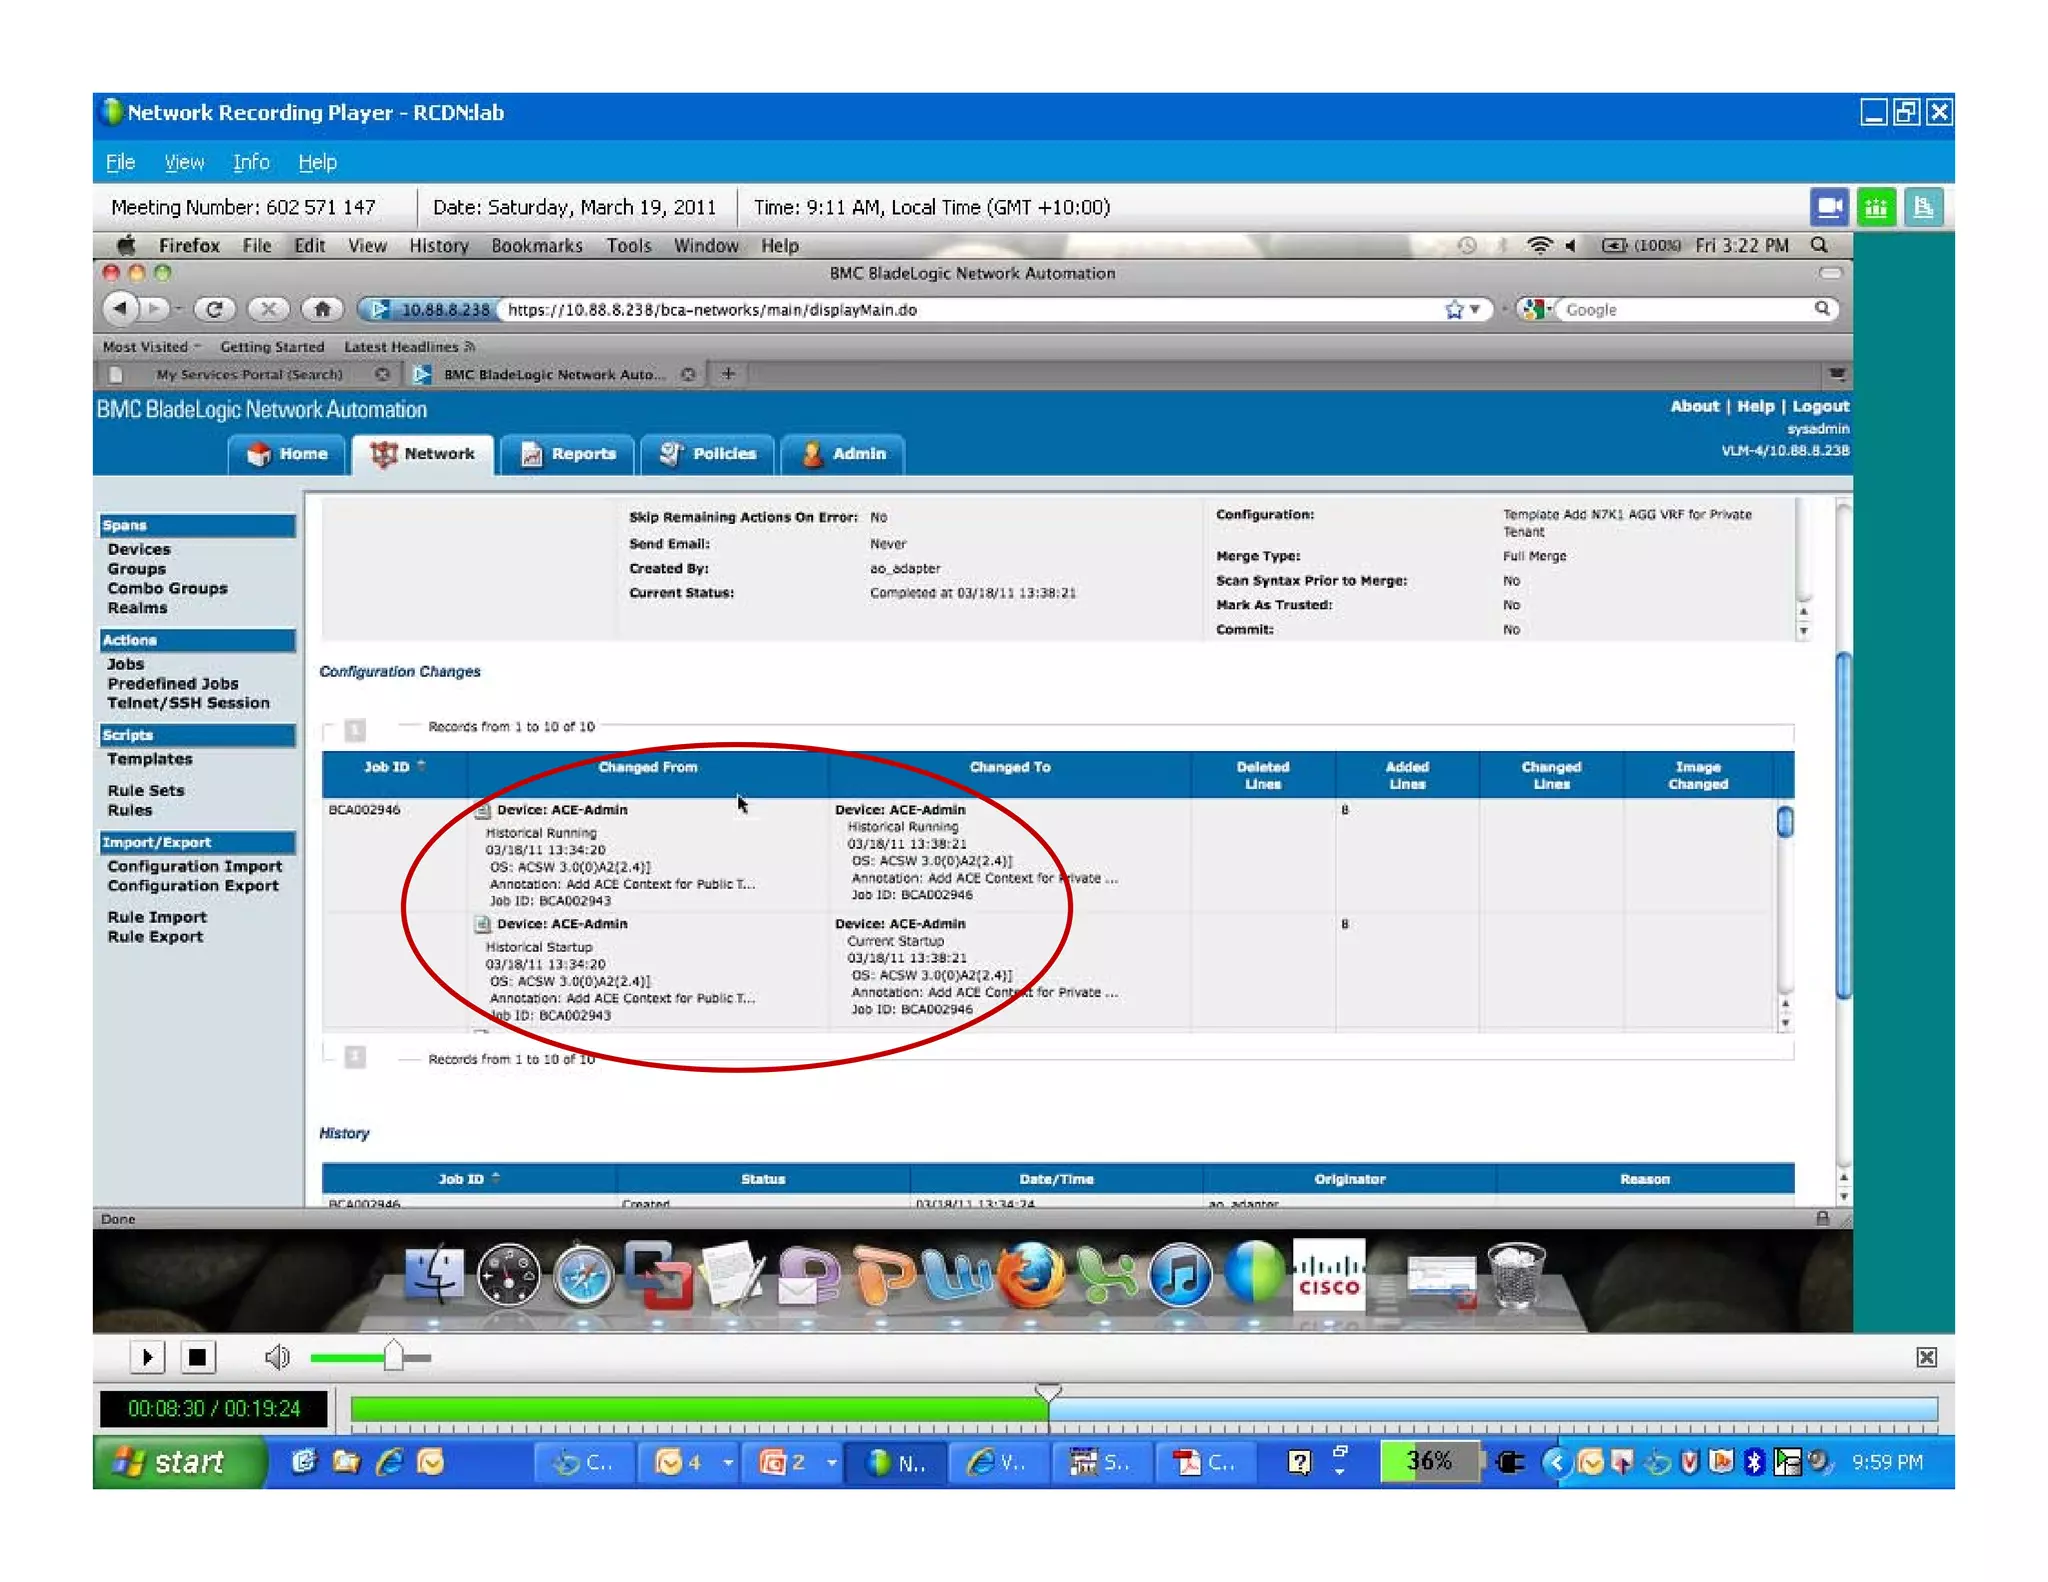Click the top page 1 pagination box
This screenshot has width=2048, height=1582.
pyautogui.click(x=355, y=729)
